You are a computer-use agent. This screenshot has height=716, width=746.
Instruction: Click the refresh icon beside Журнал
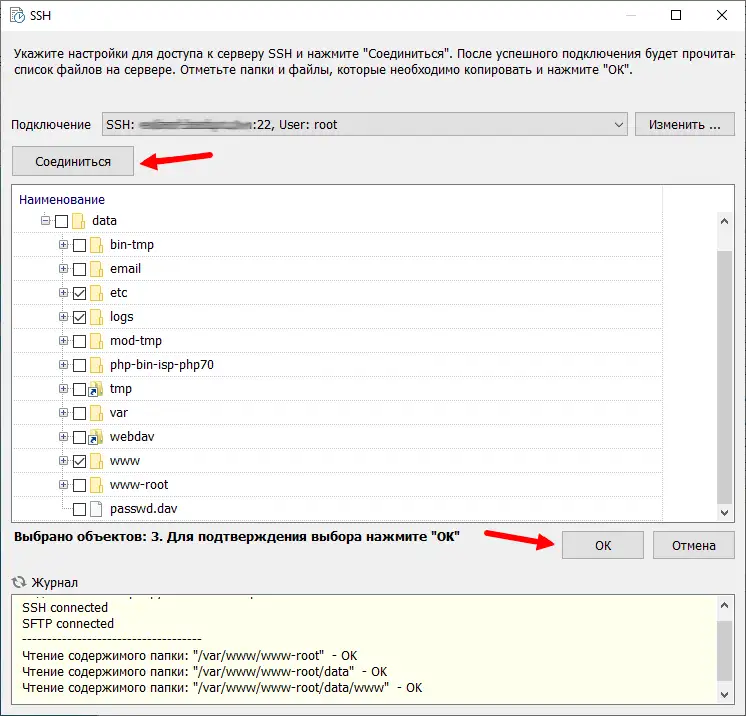(17, 582)
